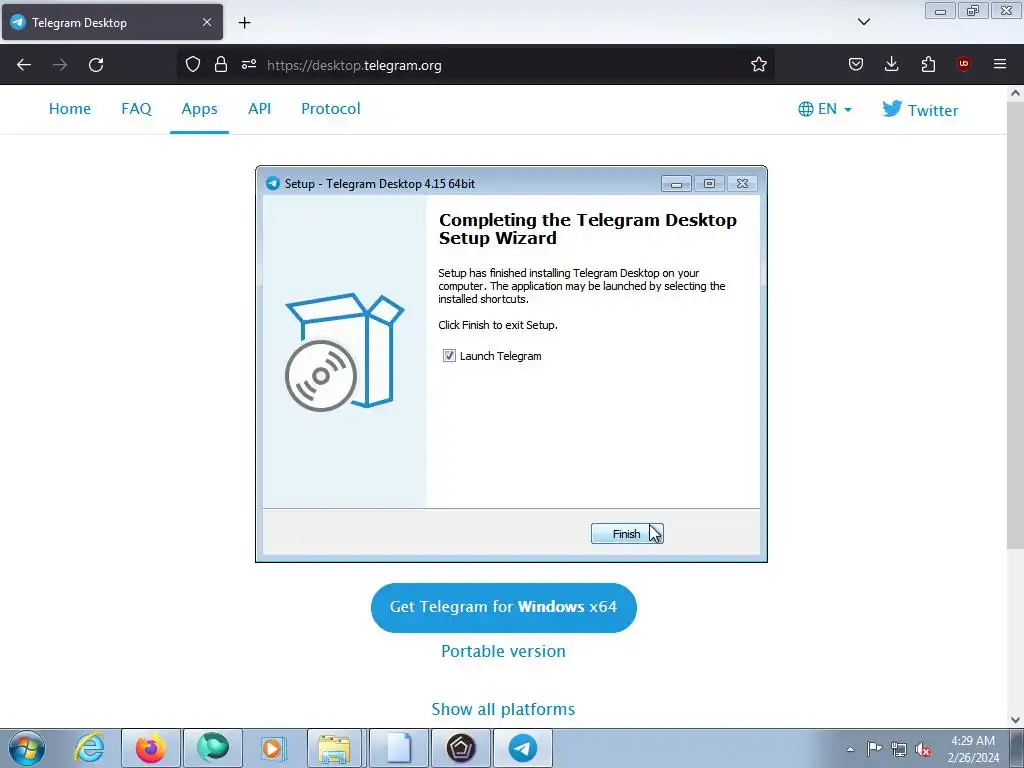Open a new browser tab with plus

tap(244, 22)
